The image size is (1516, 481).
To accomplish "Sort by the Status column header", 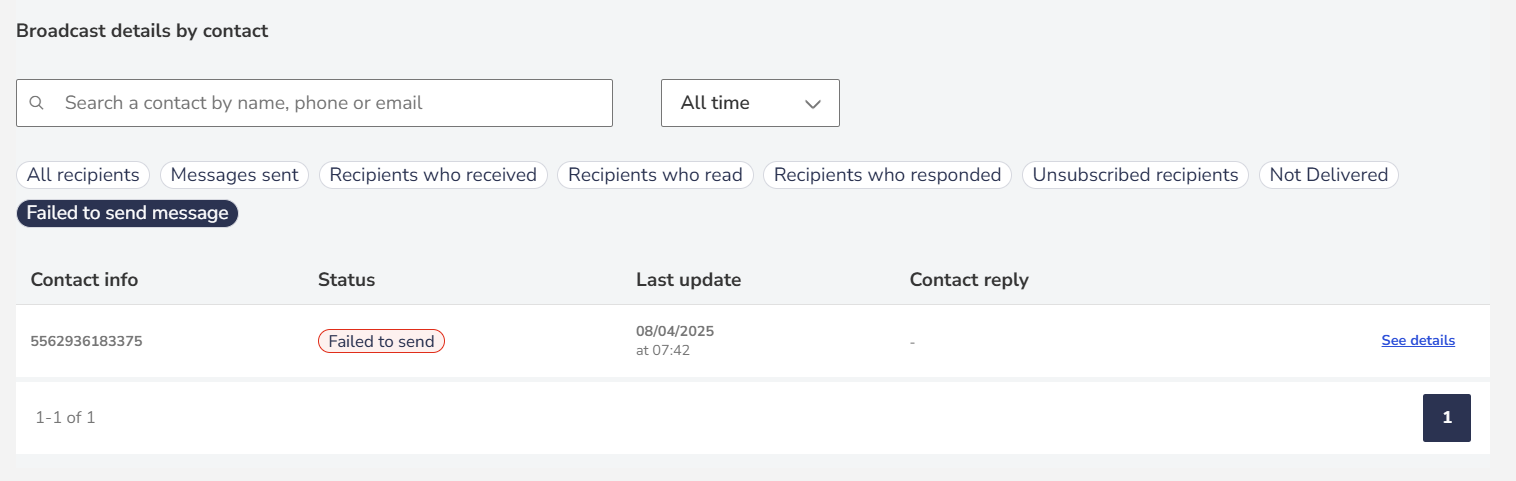I will click(346, 280).
